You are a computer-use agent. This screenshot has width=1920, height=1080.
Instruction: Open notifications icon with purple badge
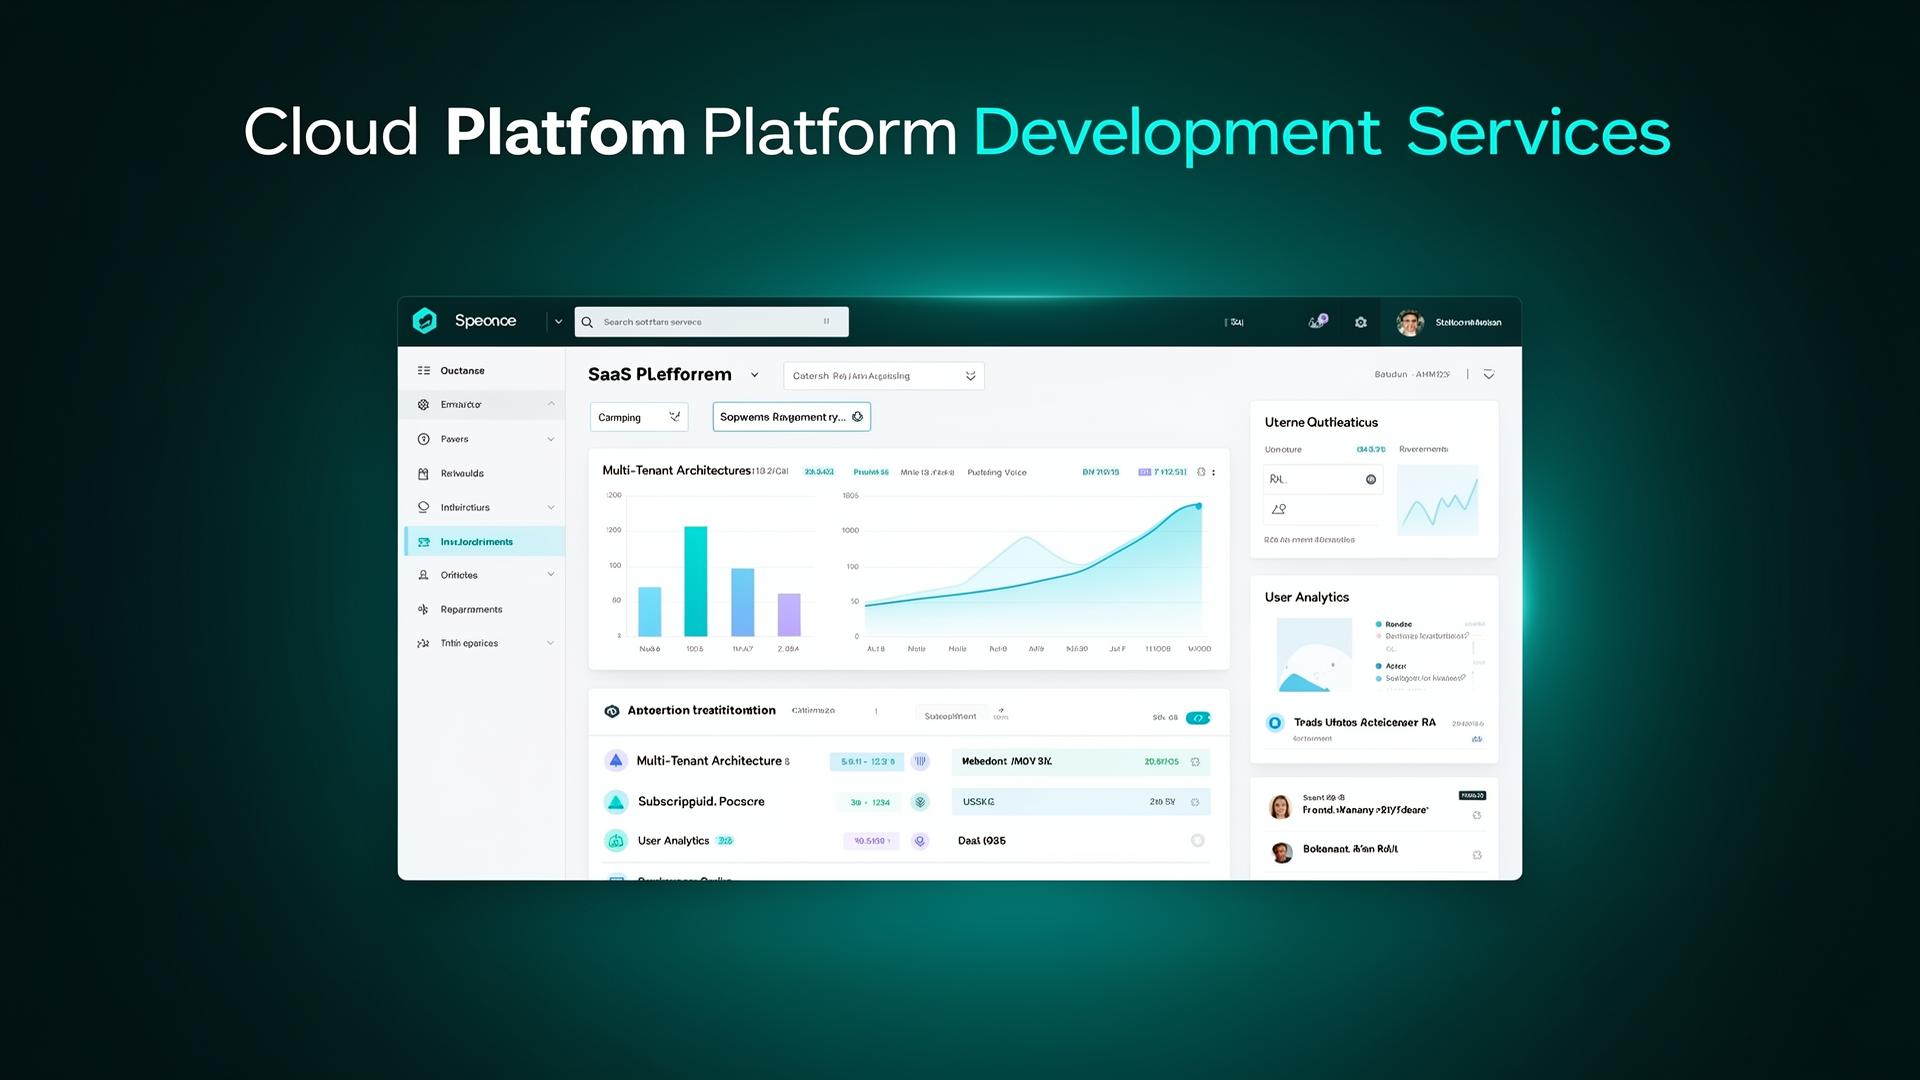(1318, 321)
